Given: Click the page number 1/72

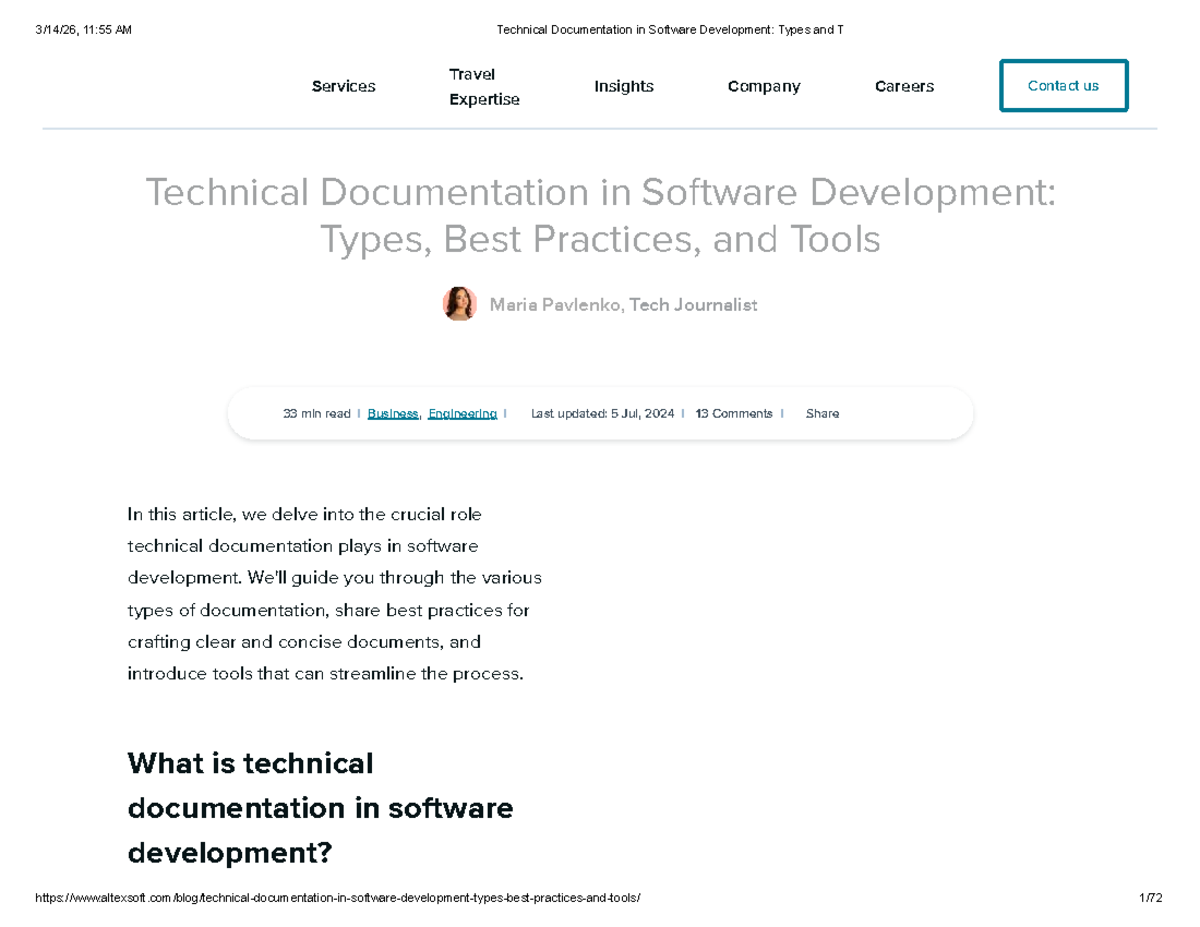Looking at the screenshot, I should coord(1150,898).
